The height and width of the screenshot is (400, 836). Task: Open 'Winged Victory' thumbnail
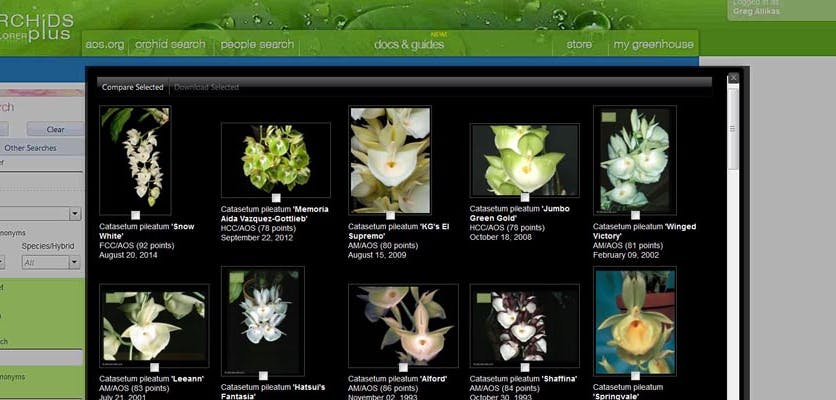[x=635, y=159]
